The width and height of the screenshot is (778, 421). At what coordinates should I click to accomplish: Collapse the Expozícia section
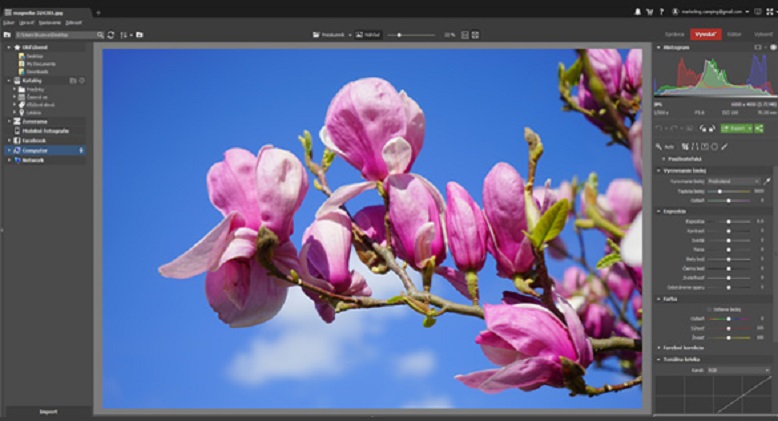click(x=659, y=211)
